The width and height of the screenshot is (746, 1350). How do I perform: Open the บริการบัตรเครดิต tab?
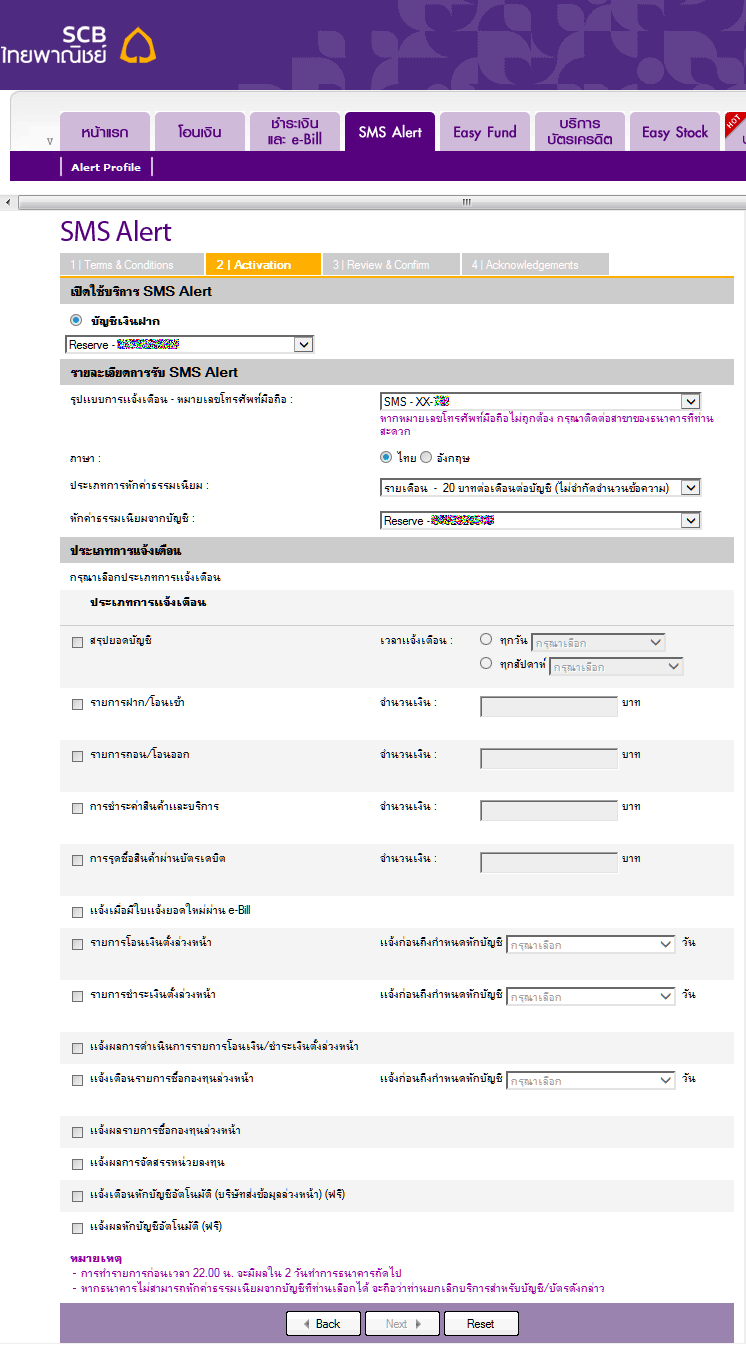580,132
